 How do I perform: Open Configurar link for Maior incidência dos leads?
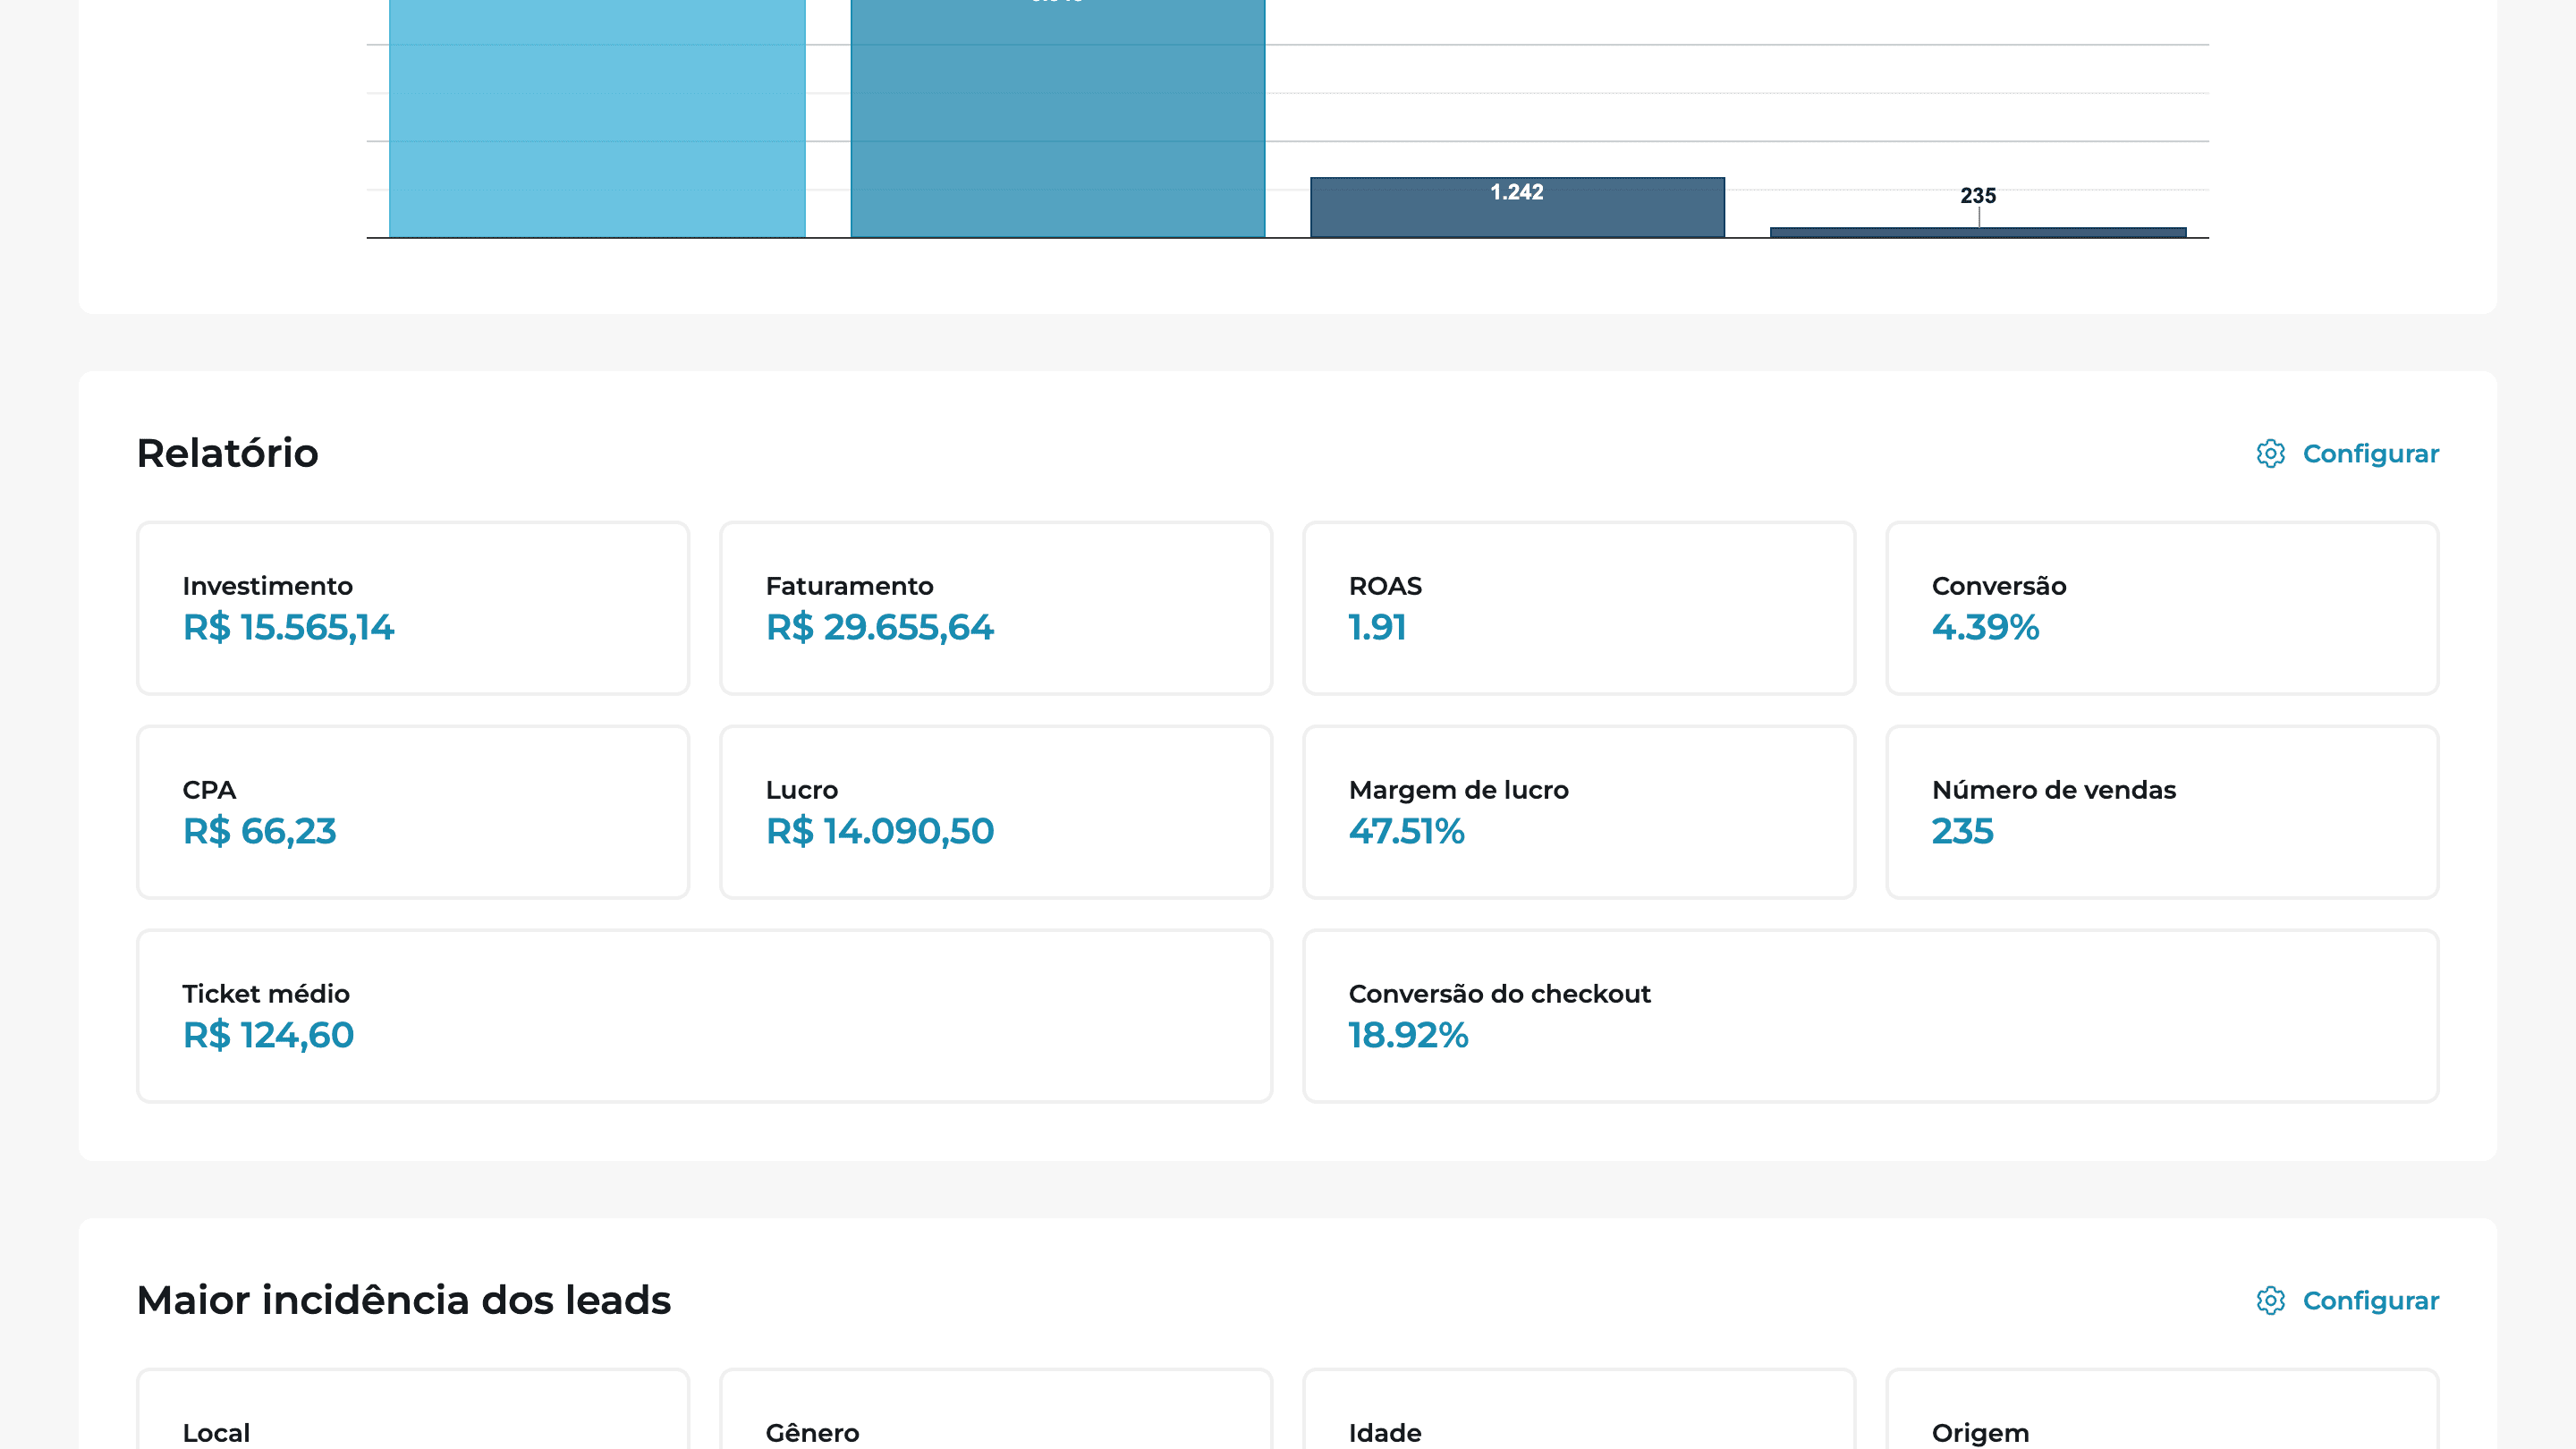(2370, 1300)
